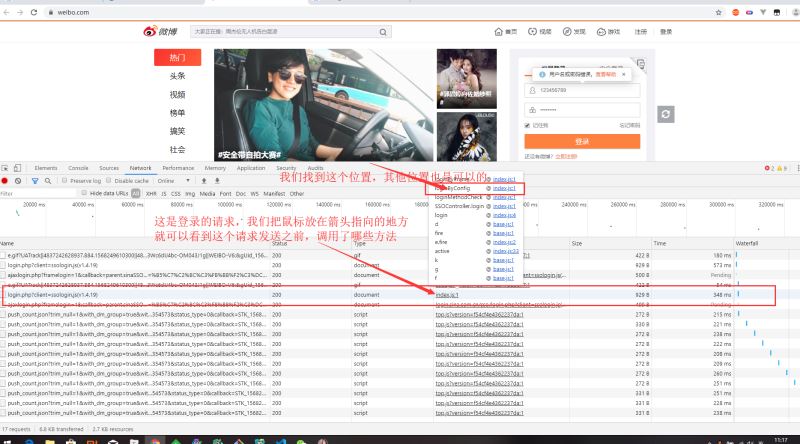Open index.js:1 link next to loginByConfig

point(504,188)
